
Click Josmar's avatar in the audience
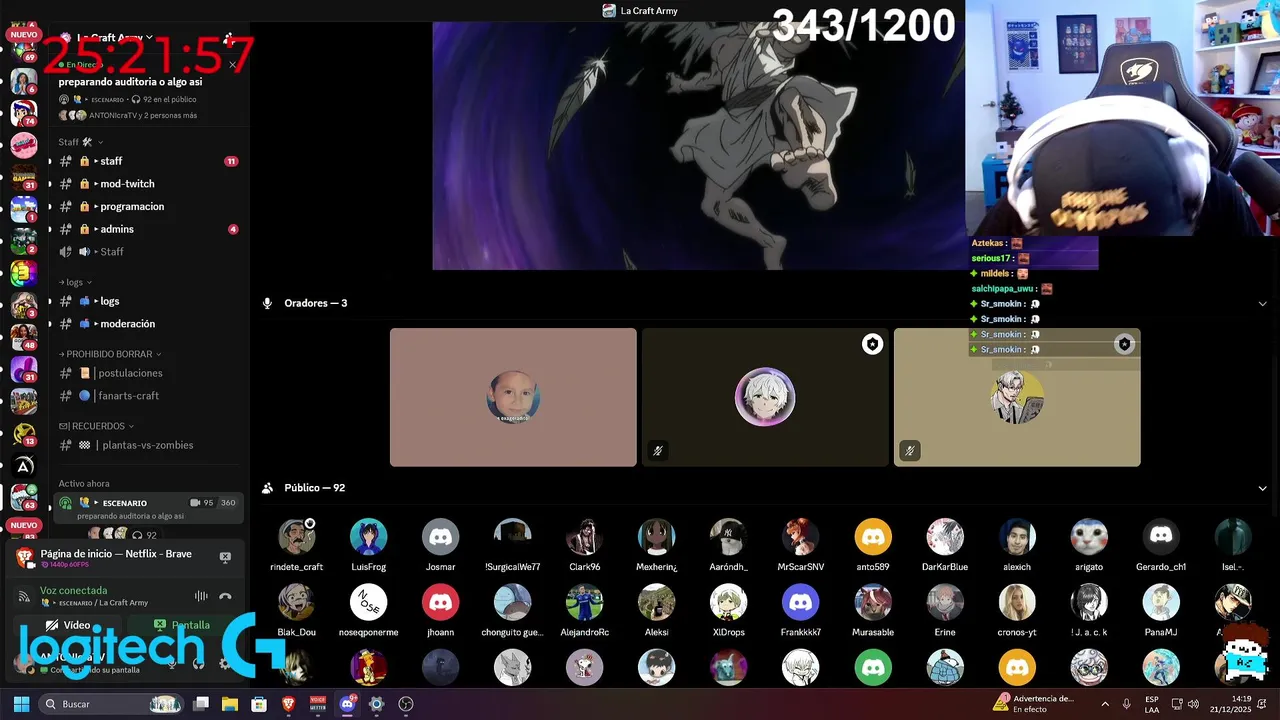pyautogui.click(x=440, y=537)
